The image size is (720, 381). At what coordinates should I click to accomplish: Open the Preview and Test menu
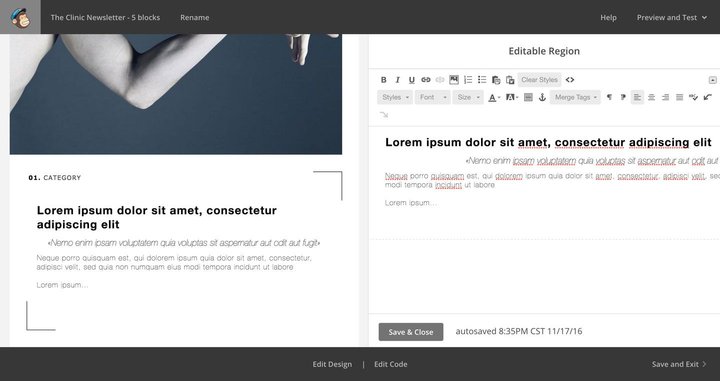click(x=671, y=17)
